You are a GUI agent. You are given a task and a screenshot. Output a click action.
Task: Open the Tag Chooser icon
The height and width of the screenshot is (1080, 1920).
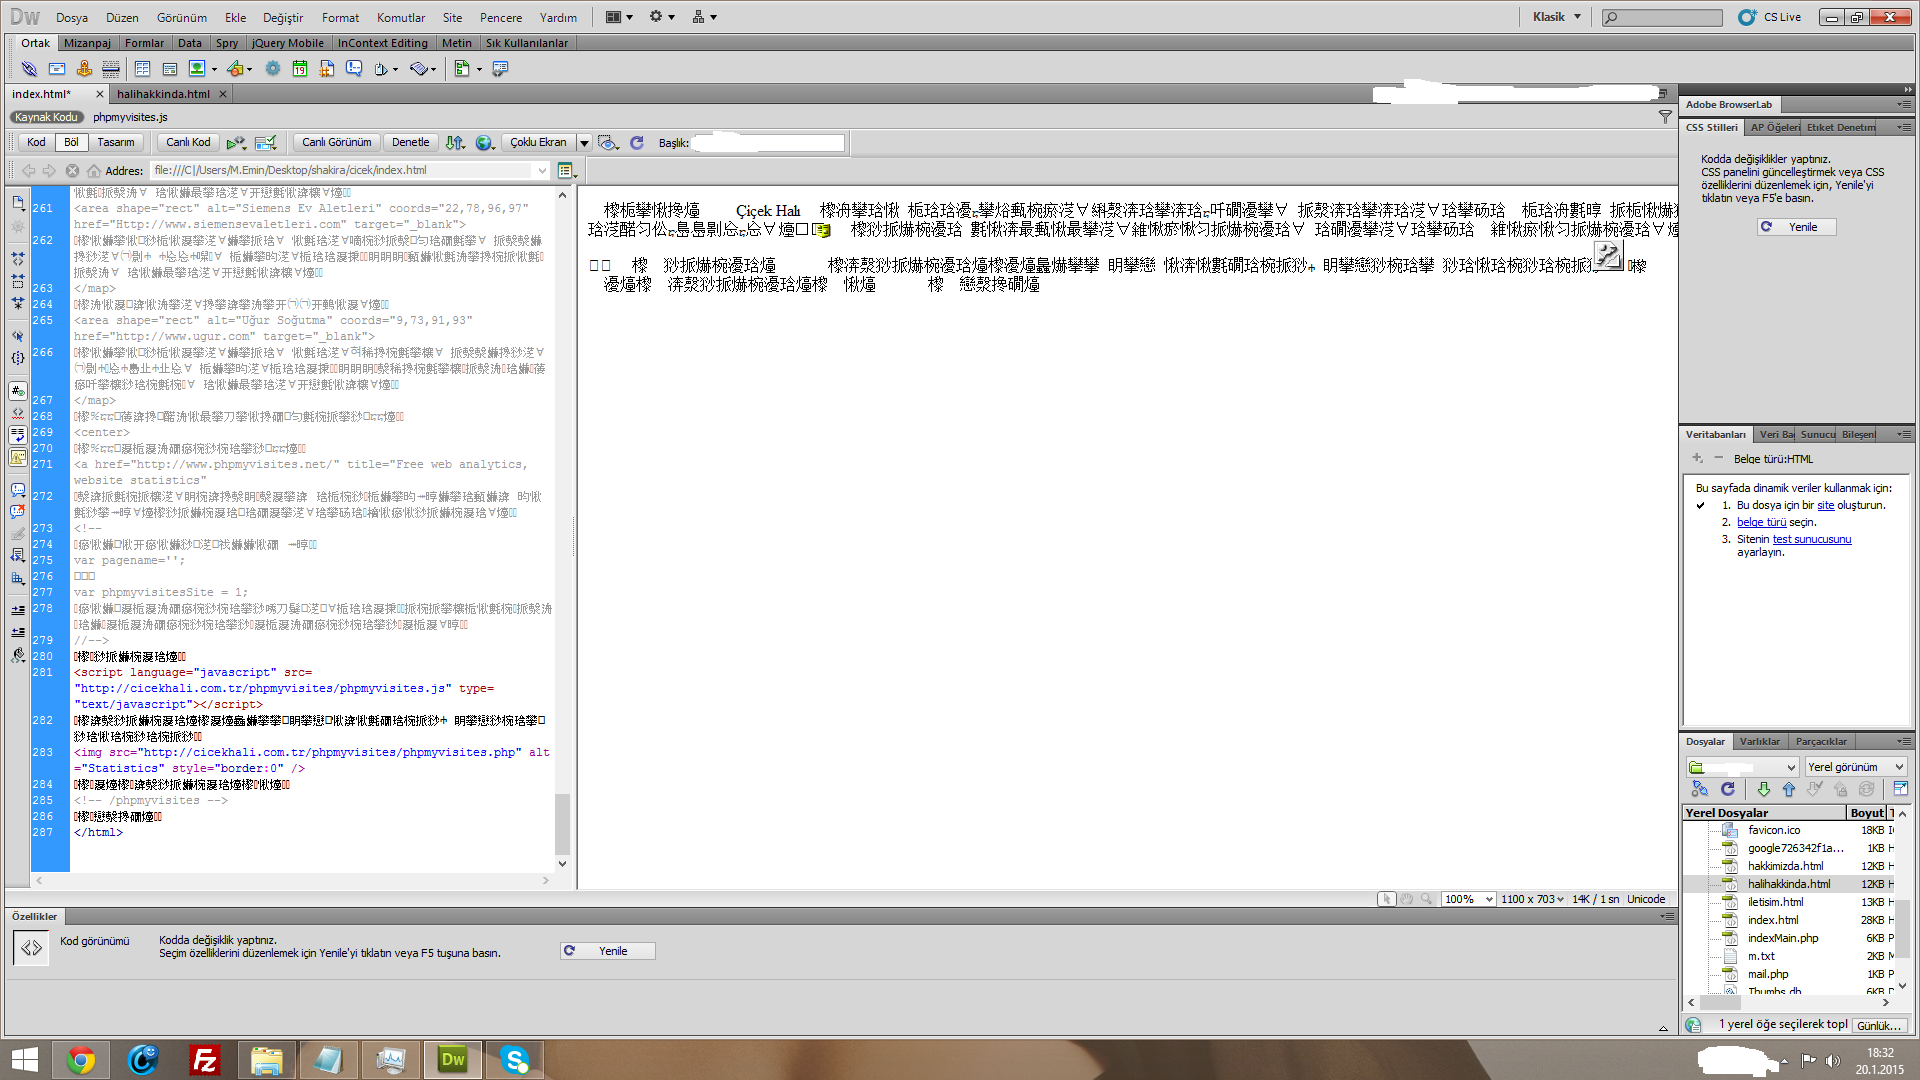click(500, 69)
